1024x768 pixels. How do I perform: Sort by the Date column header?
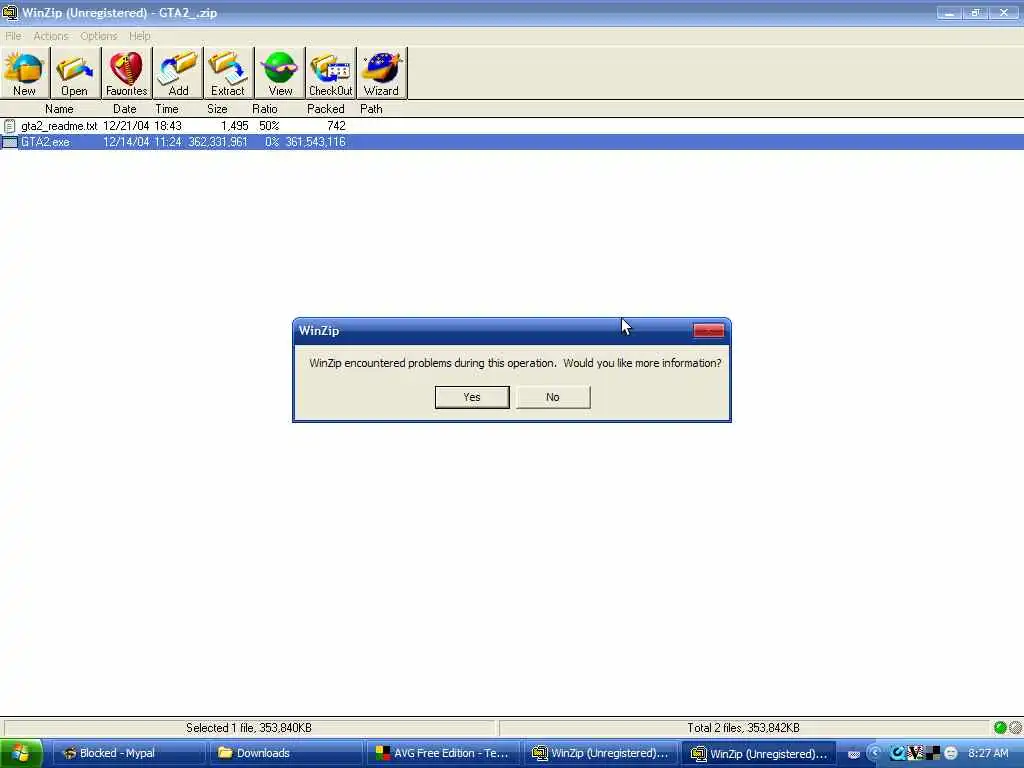click(x=125, y=109)
